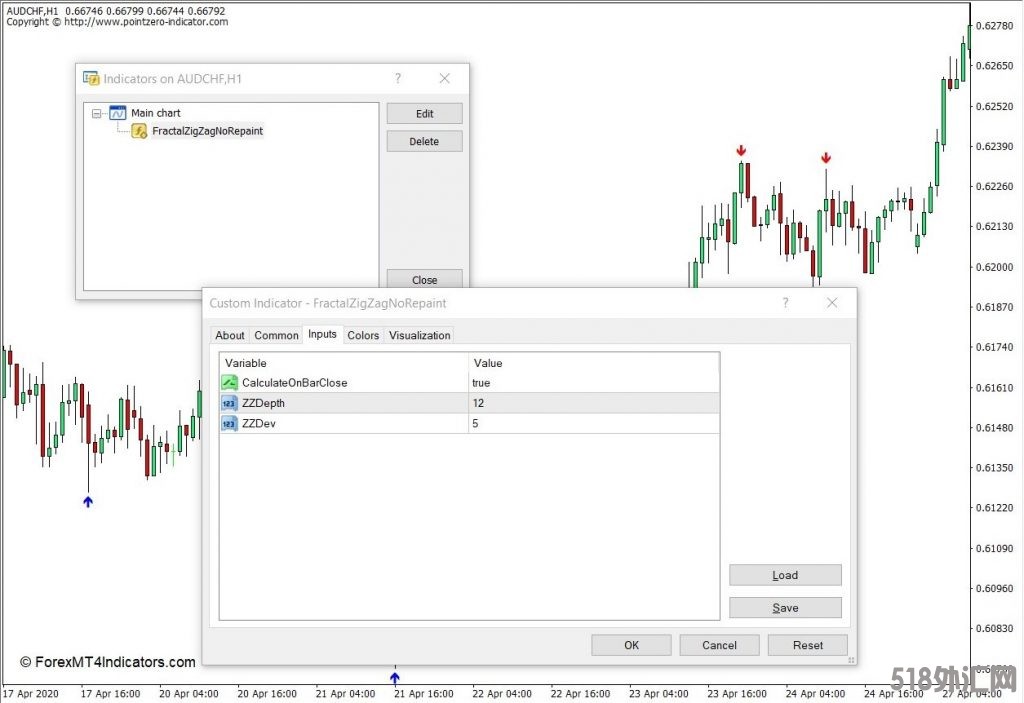The width and height of the screenshot is (1024, 703).
Task: Click the CalculateOnBarClose boolean variable icon
Action: [x=229, y=383]
